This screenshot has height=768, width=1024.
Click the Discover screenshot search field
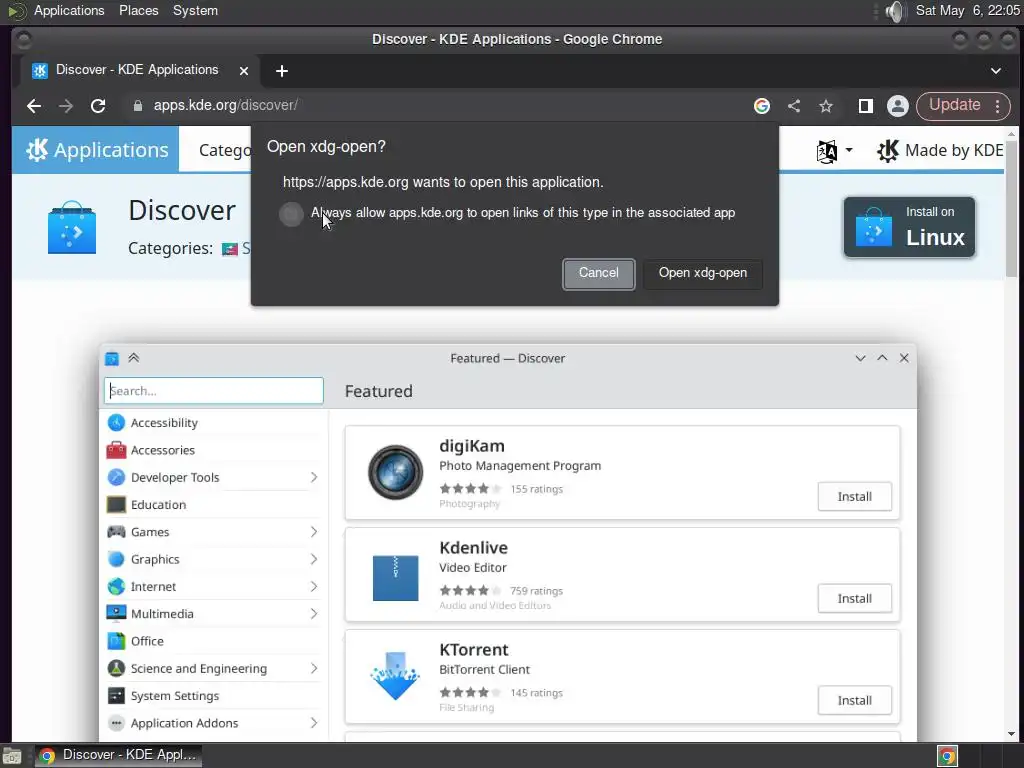[x=214, y=391]
